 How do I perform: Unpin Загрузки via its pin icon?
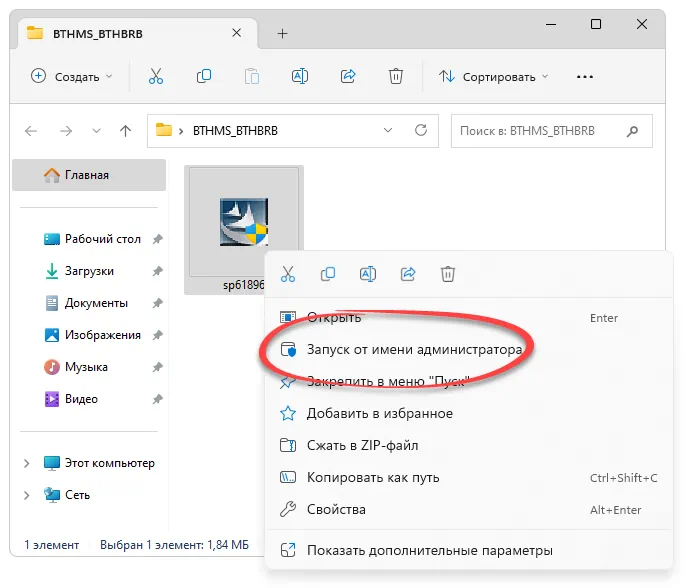157,271
